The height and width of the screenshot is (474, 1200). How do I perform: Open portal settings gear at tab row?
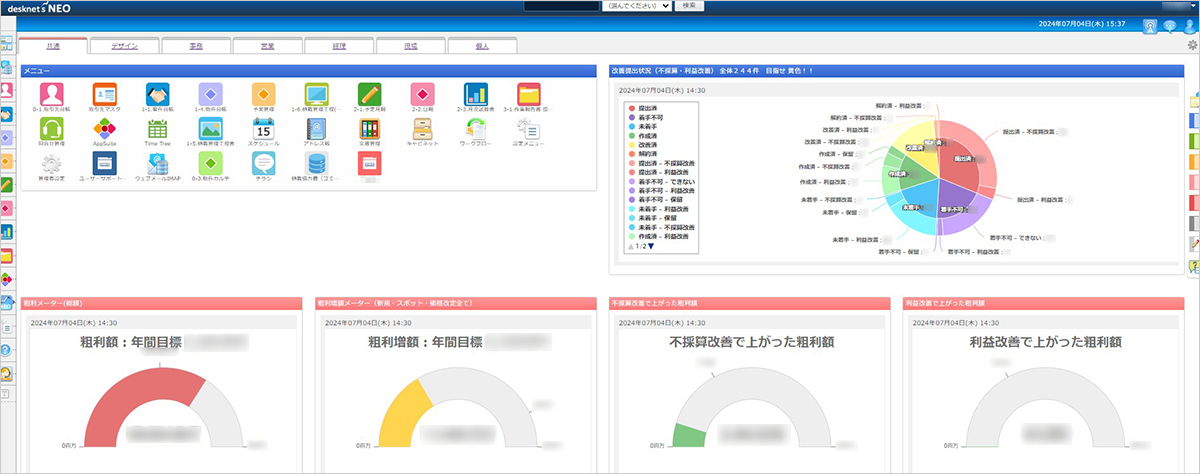[x=1191, y=45]
